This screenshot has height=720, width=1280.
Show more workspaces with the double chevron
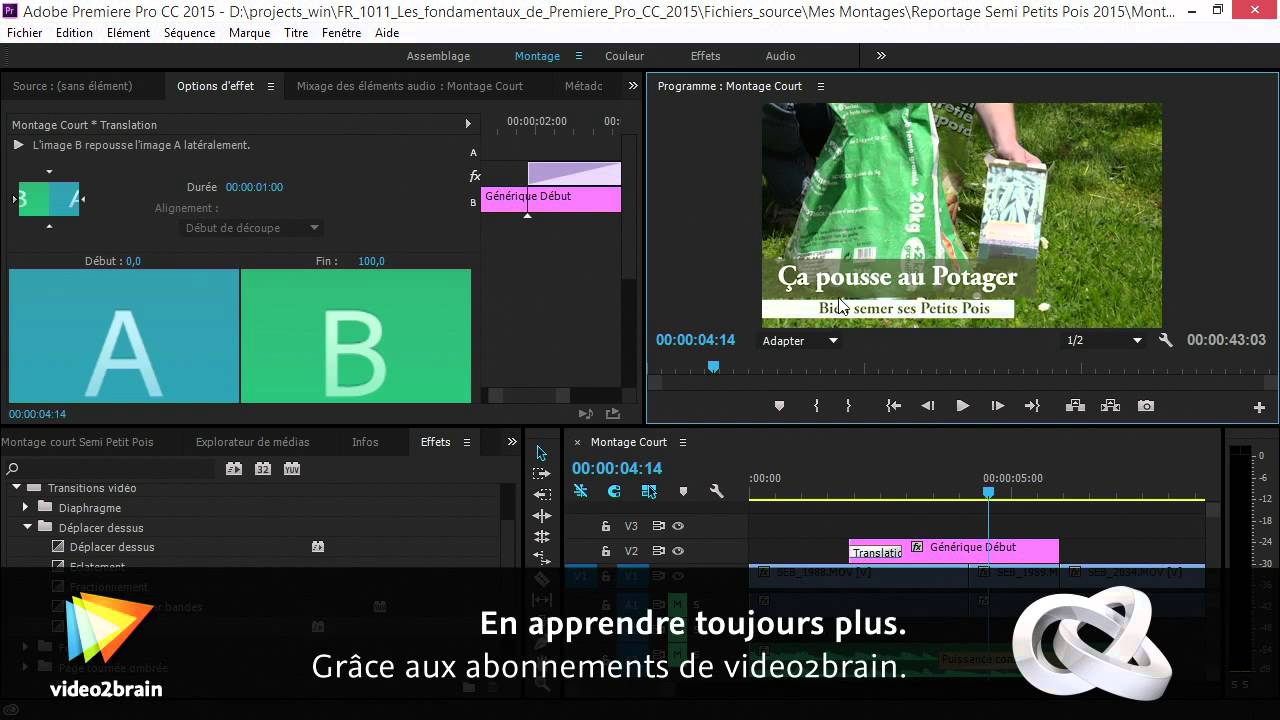[x=881, y=56]
